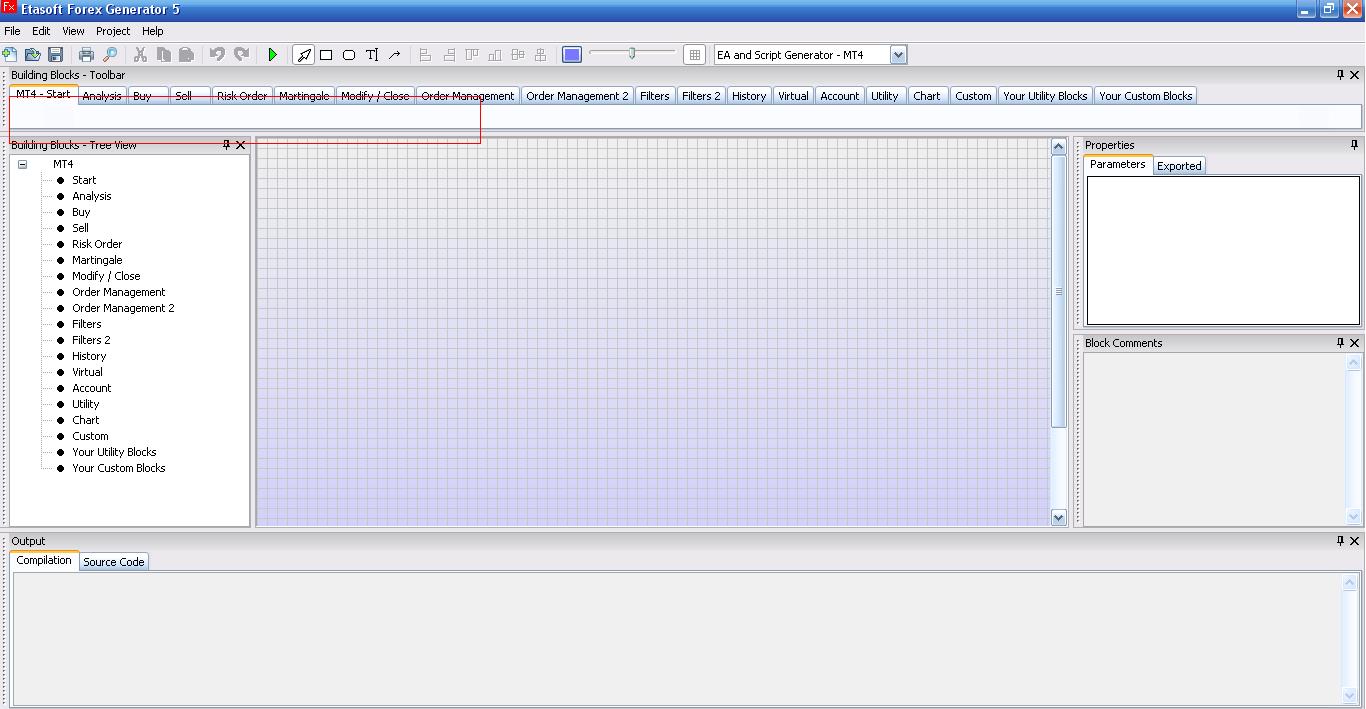
Task: Switch to the Custom tab
Action: click(973, 96)
